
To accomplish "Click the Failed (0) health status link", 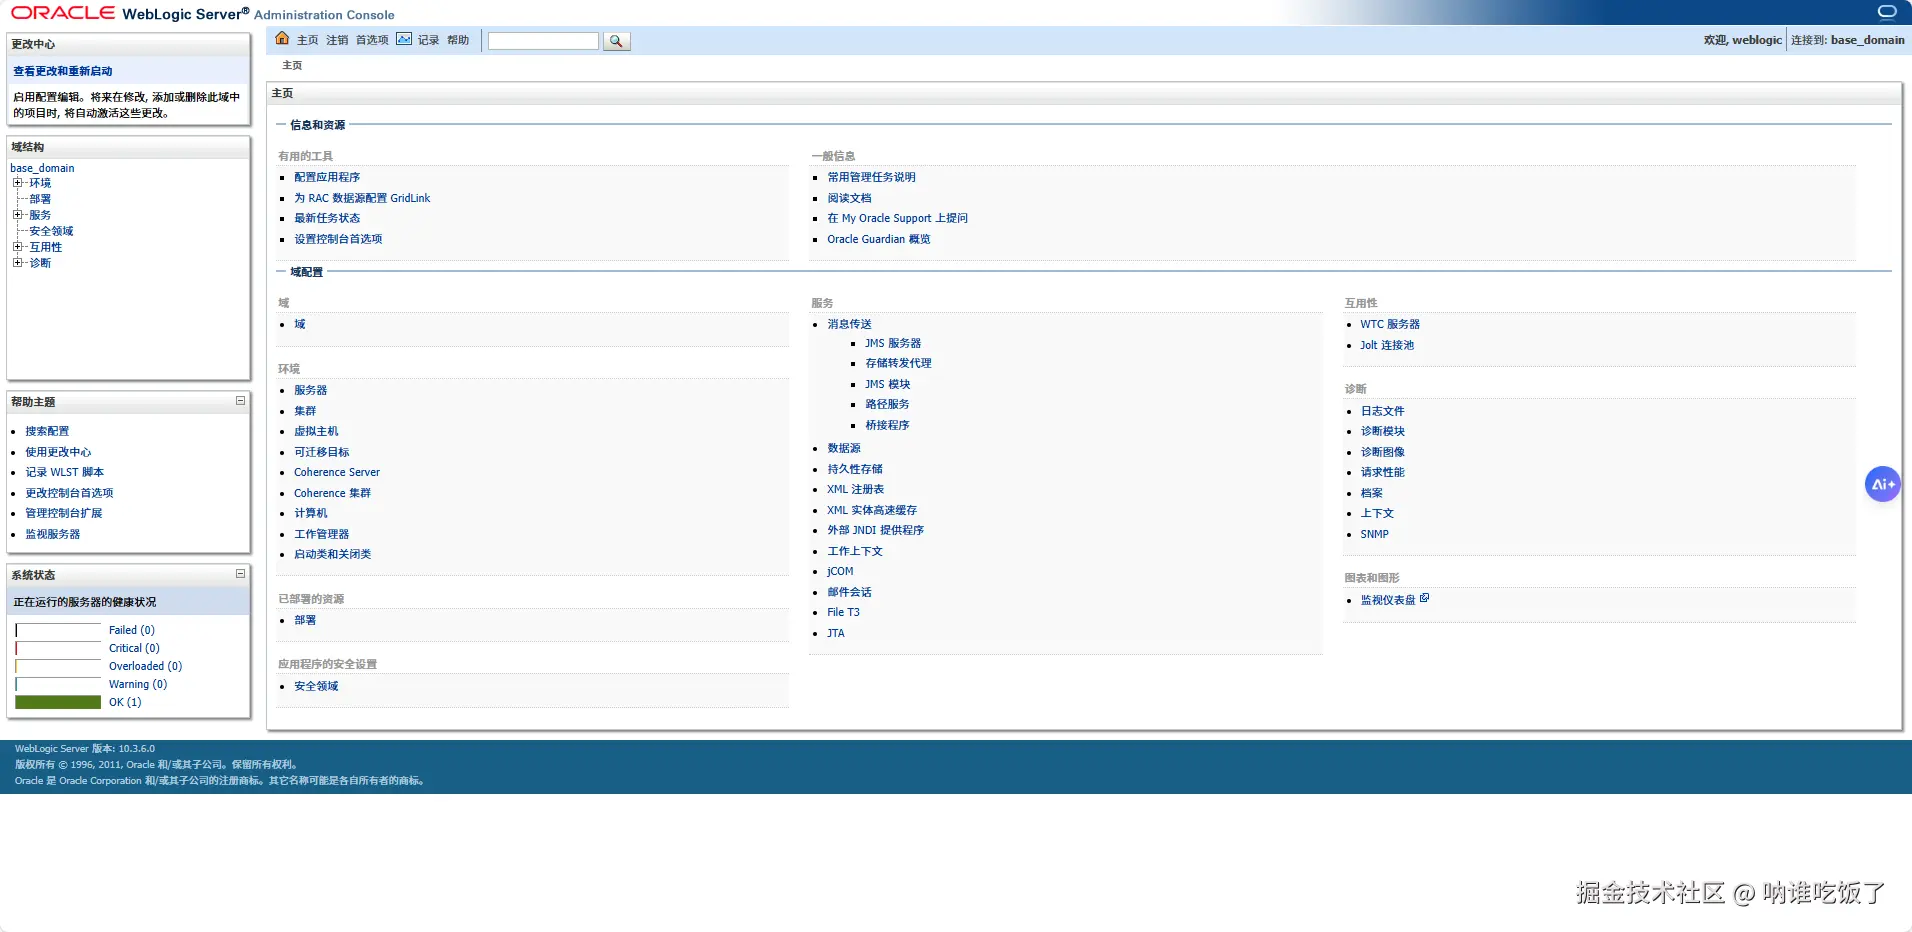I will (x=132, y=630).
